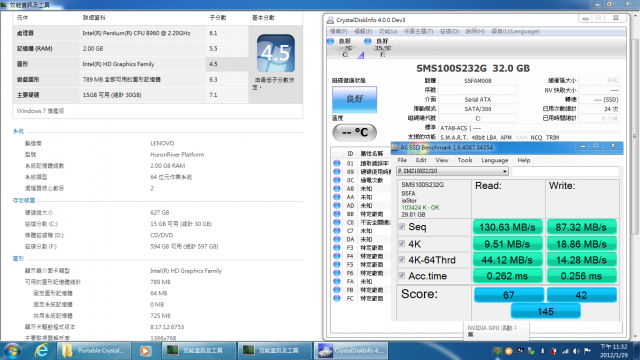Viewport: 640px width, 360px height.
Task: Click the -- °C temperature button
Action: 354,132
